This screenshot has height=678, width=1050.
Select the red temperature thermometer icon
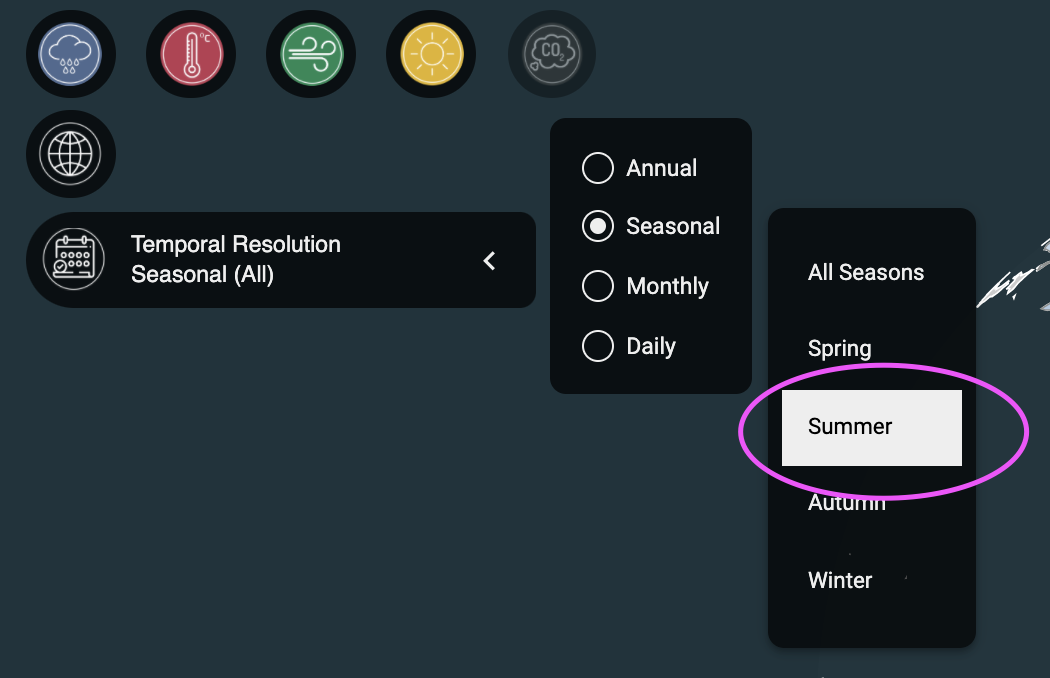click(x=192, y=54)
